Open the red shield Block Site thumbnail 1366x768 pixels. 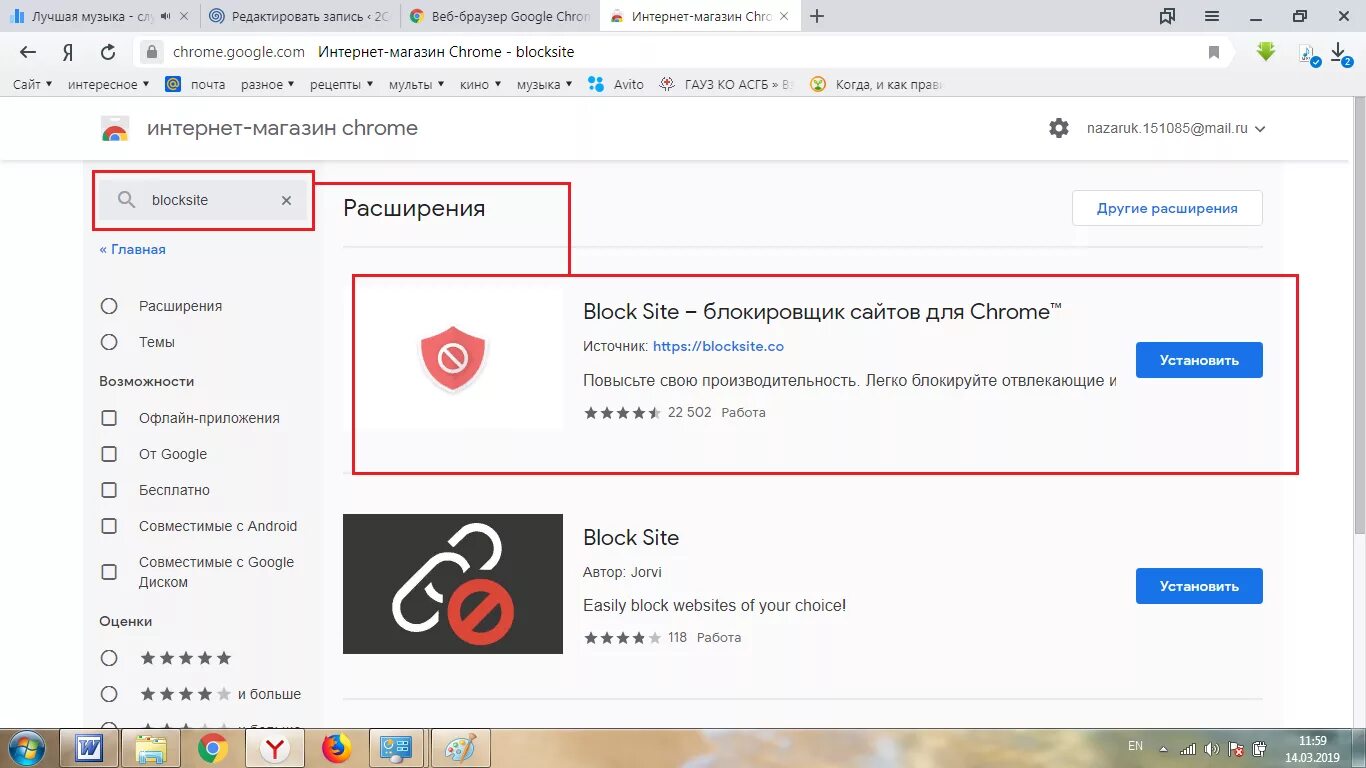(x=453, y=360)
